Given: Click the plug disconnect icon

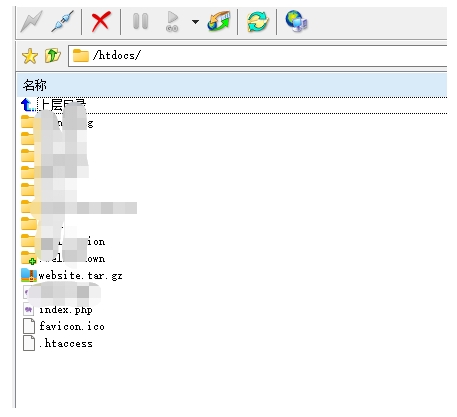Looking at the screenshot, I should (x=63, y=22).
